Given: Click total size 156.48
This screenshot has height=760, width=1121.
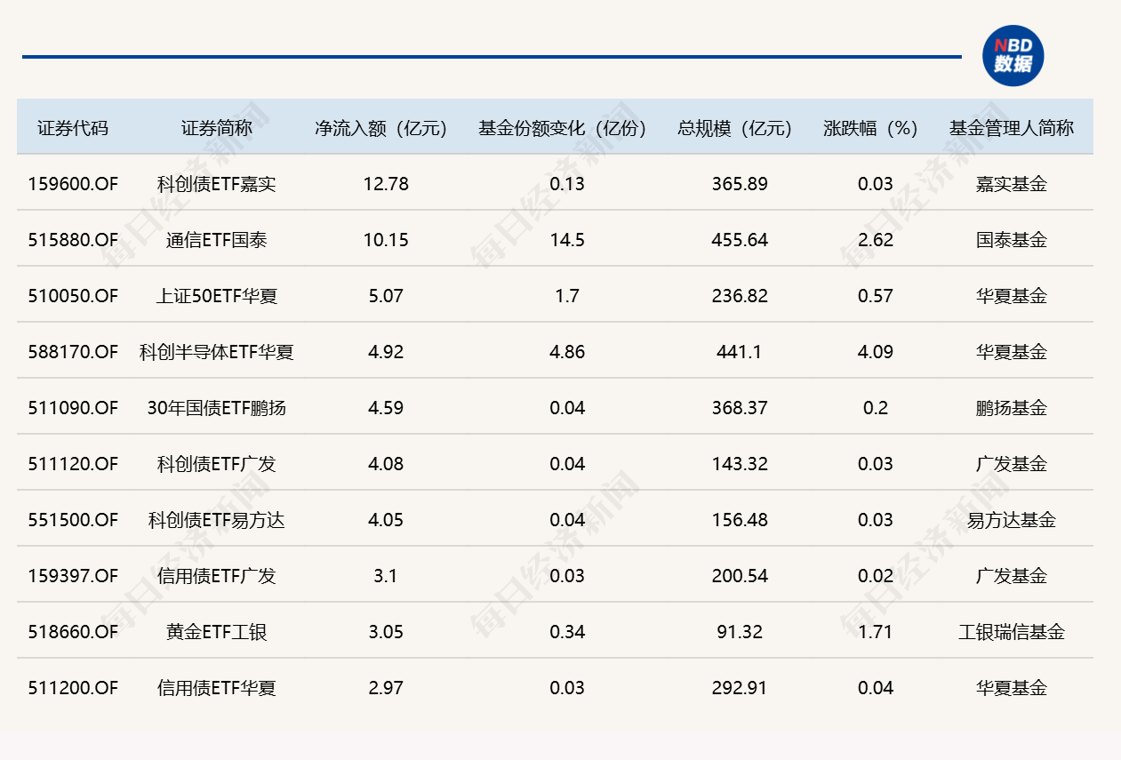Looking at the screenshot, I should click(x=739, y=520).
